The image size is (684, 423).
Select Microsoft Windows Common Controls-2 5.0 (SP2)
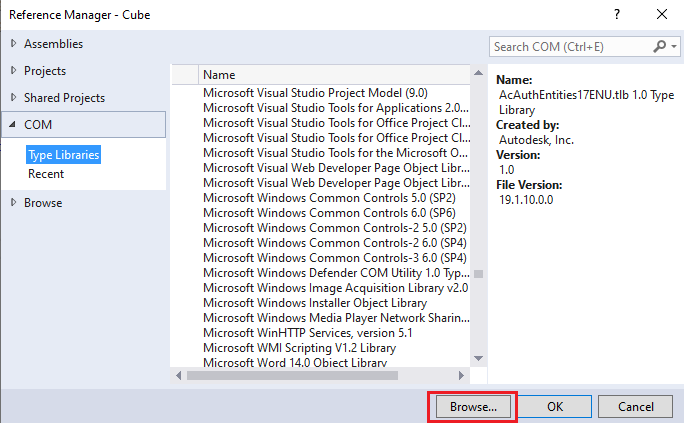point(335,228)
